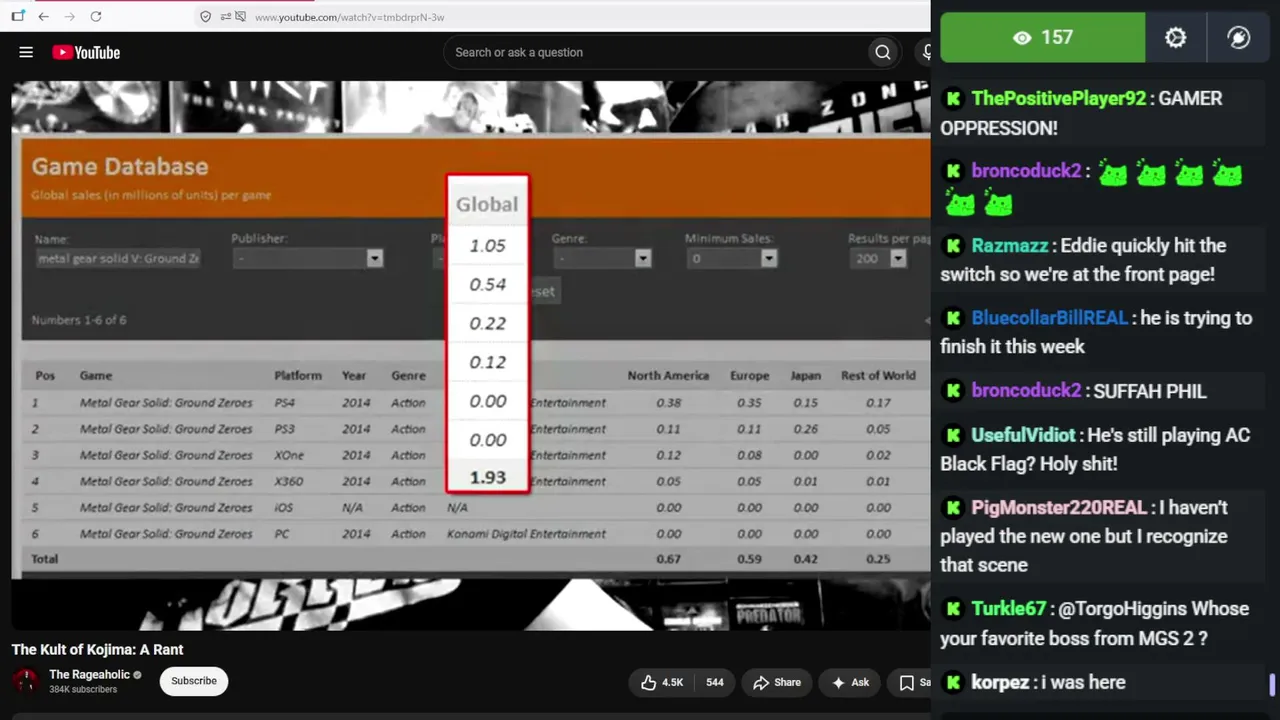The height and width of the screenshot is (720, 1280).
Task: Click the Europe column header
Action: (x=749, y=375)
